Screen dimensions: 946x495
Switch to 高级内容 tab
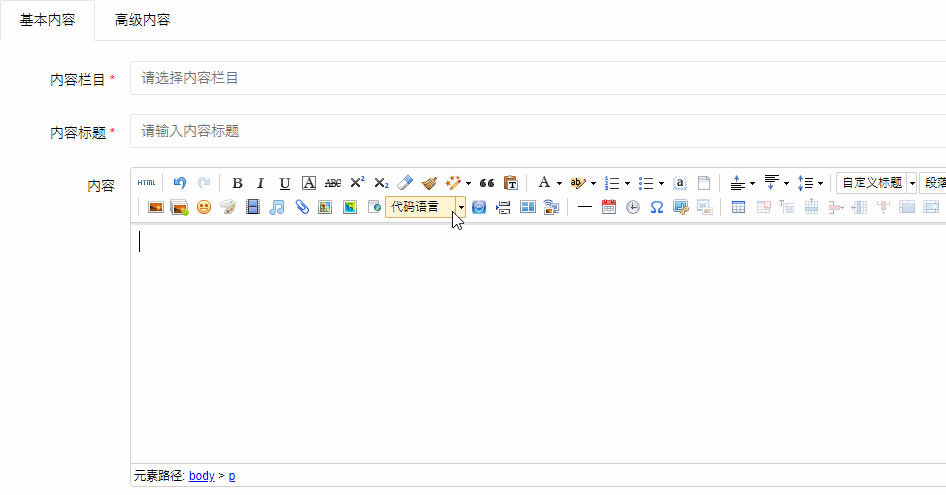click(142, 20)
